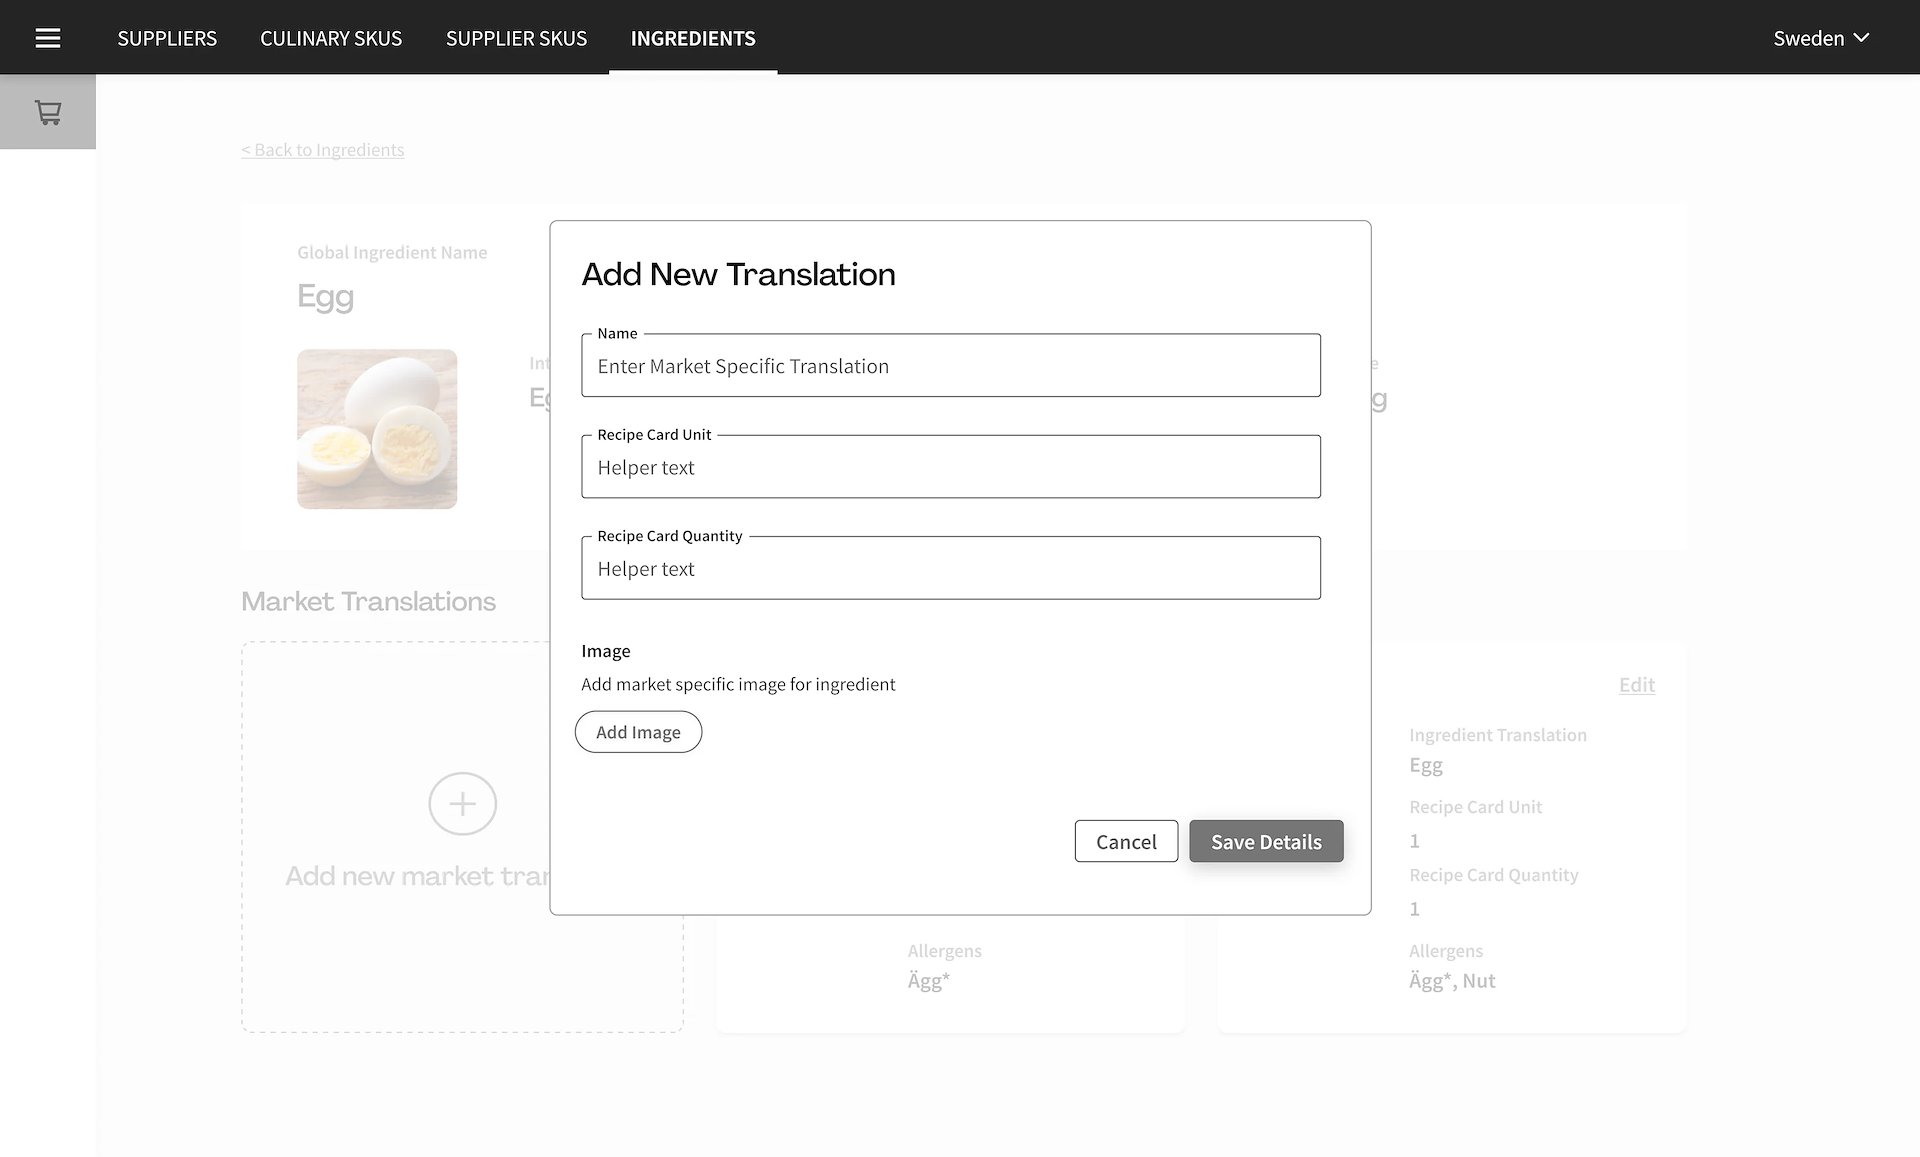Viewport: 1920px width, 1157px height.
Task: Expand the Sweden market dropdown
Action: pyautogui.click(x=1807, y=38)
